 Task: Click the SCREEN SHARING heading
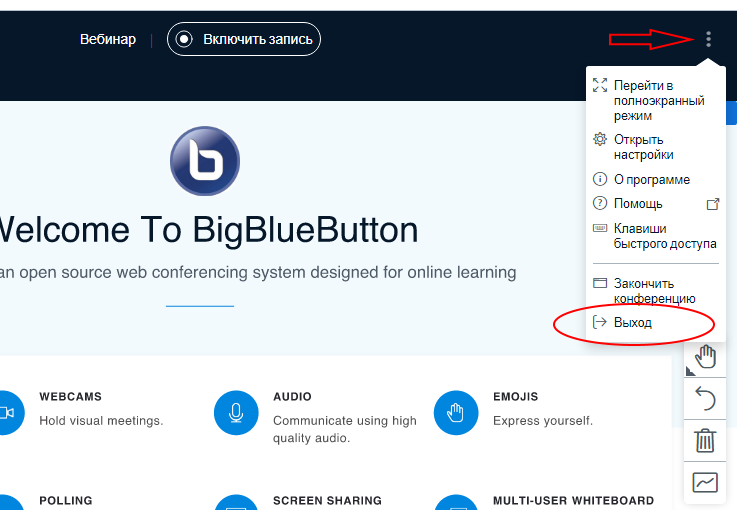click(x=328, y=501)
